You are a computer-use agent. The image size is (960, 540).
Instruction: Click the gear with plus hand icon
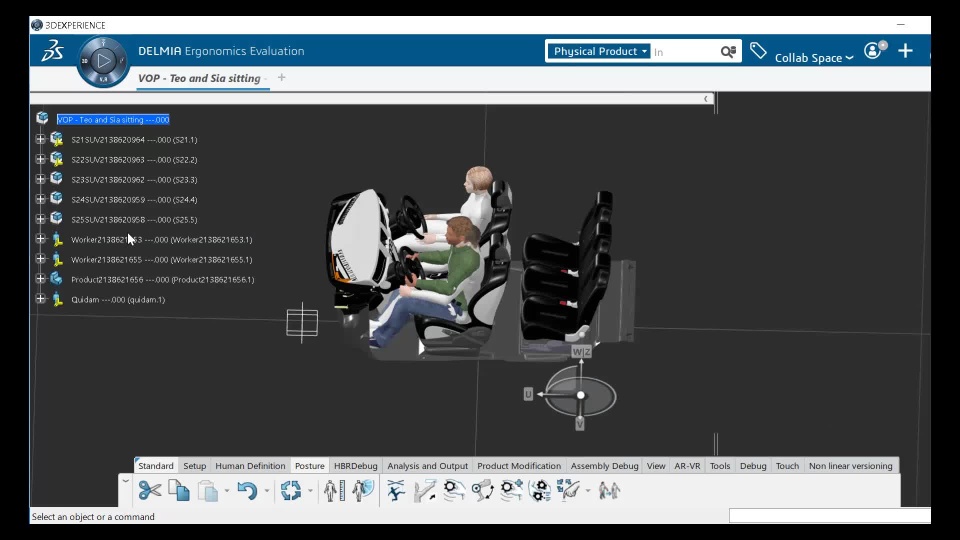pos(511,490)
